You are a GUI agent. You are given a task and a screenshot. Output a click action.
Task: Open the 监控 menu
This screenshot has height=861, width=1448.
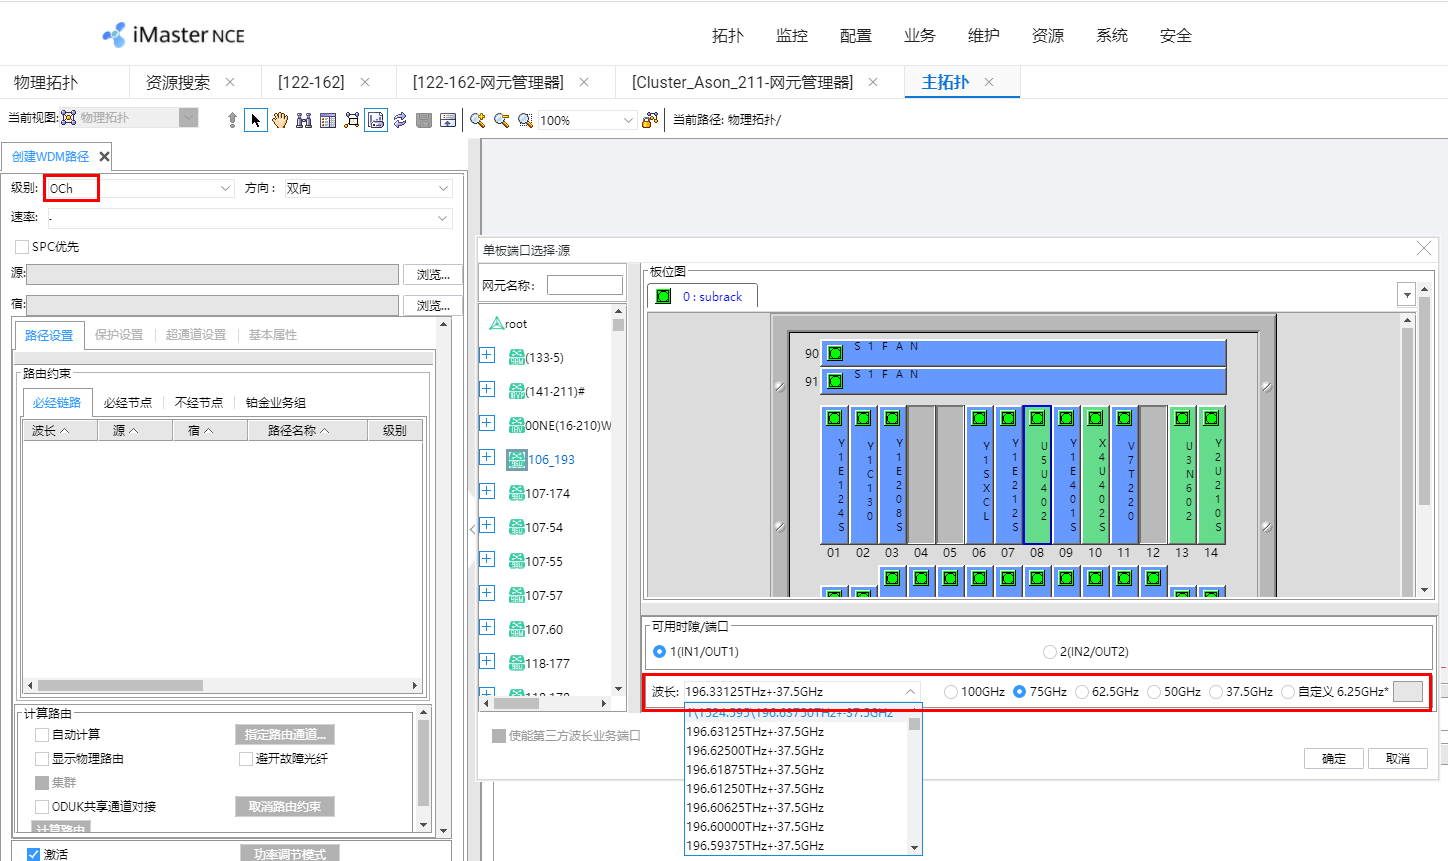(x=792, y=36)
